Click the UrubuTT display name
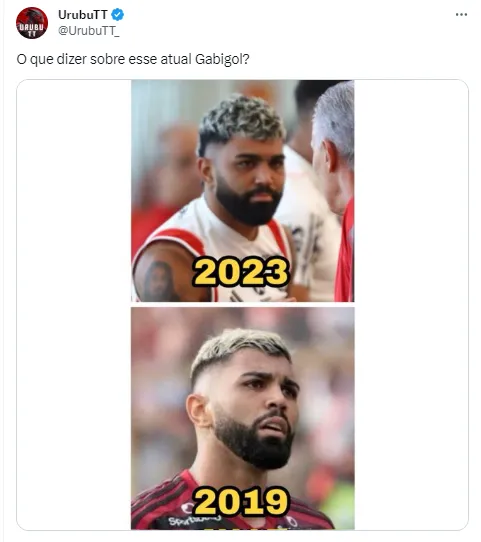481x542 pixels. [x=83, y=15]
